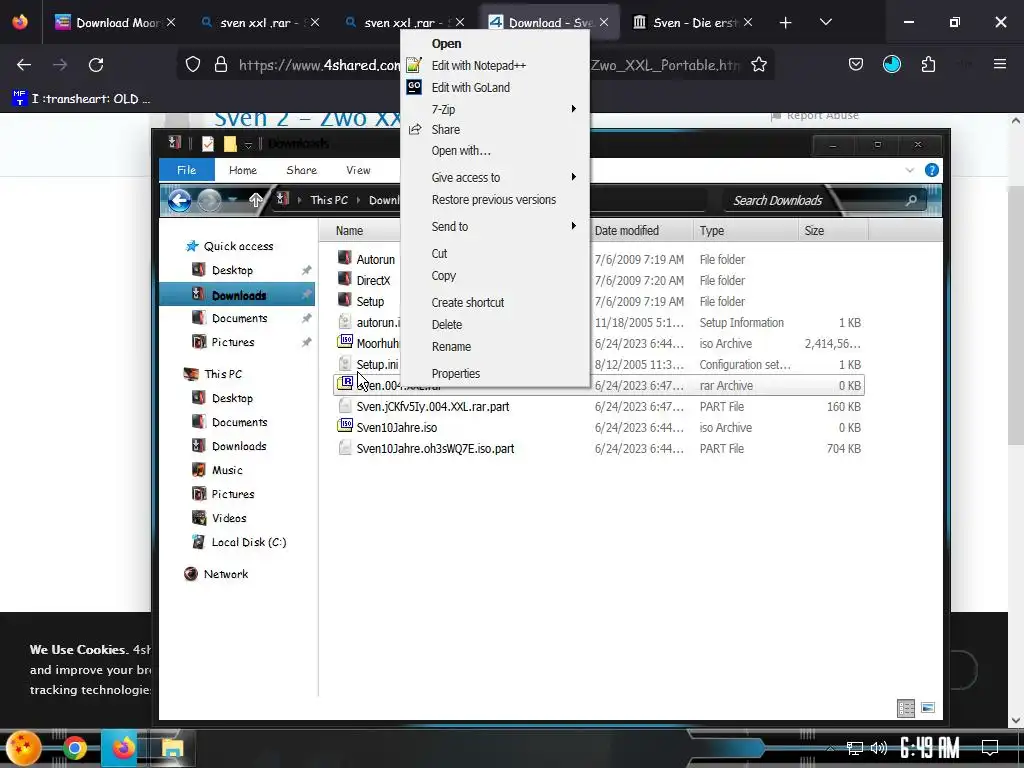List all tabs dropdown arrow
The image size is (1024, 768).
click(825, 22)
